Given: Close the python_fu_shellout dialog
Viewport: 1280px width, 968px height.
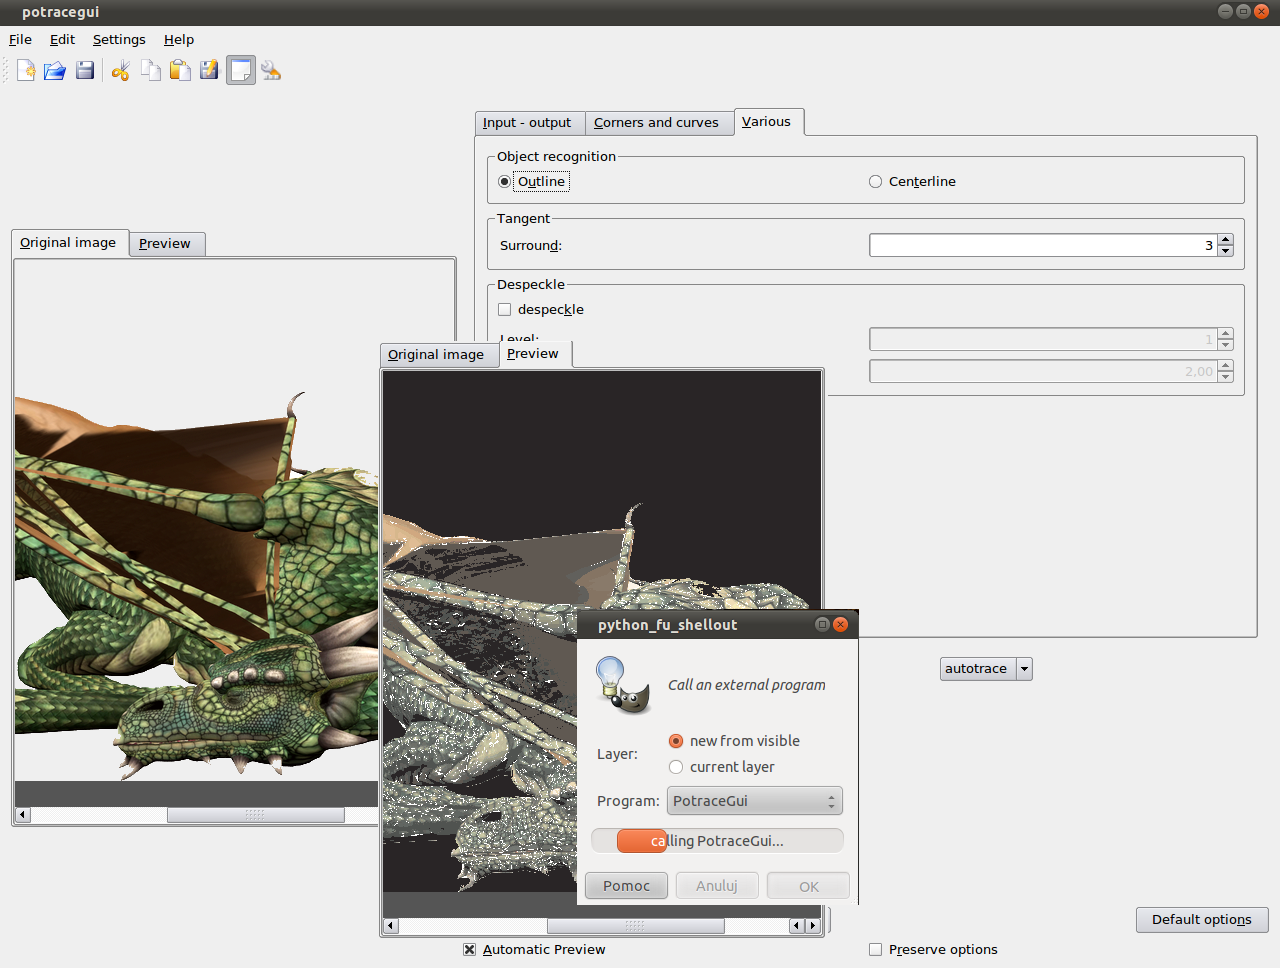Looking at the screenshot, I should coord(840,624).
